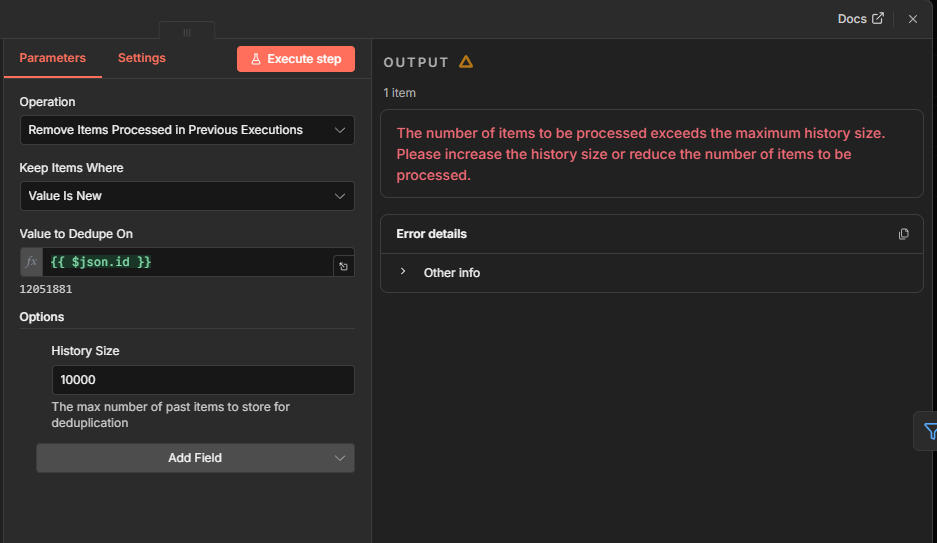Open the filter icon at right edge

click(x=929, y=431)
